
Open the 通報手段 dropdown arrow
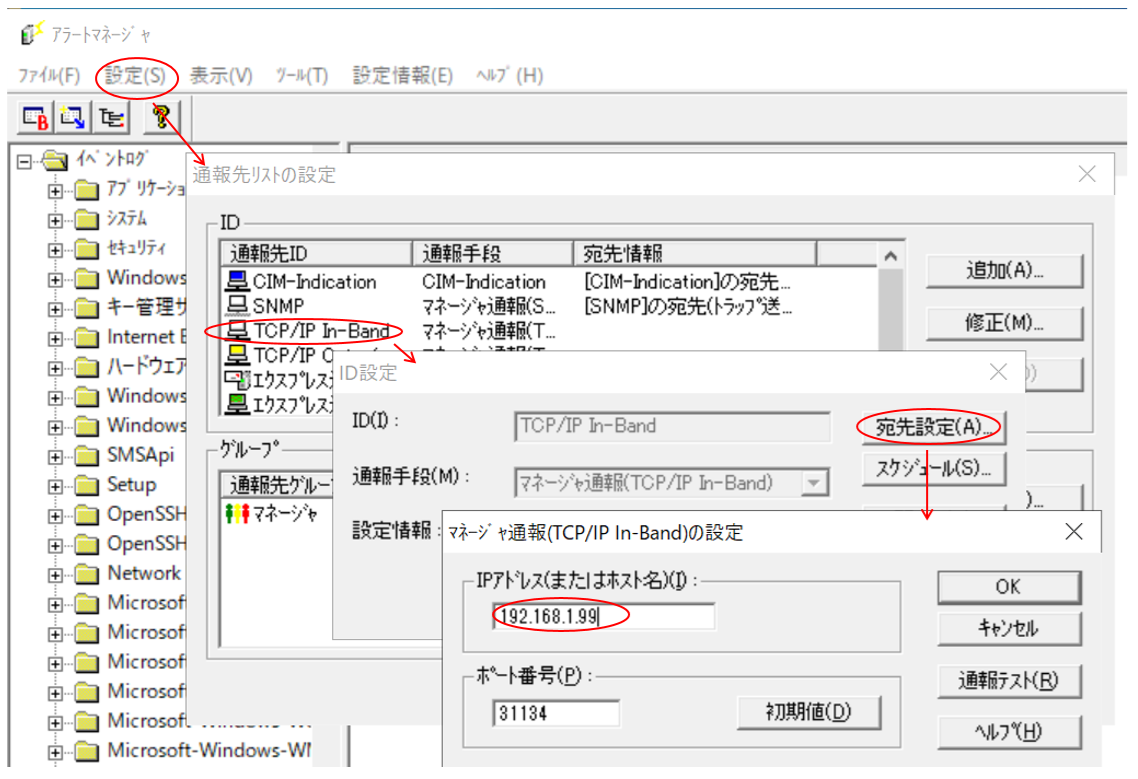[x=815, y=483]
